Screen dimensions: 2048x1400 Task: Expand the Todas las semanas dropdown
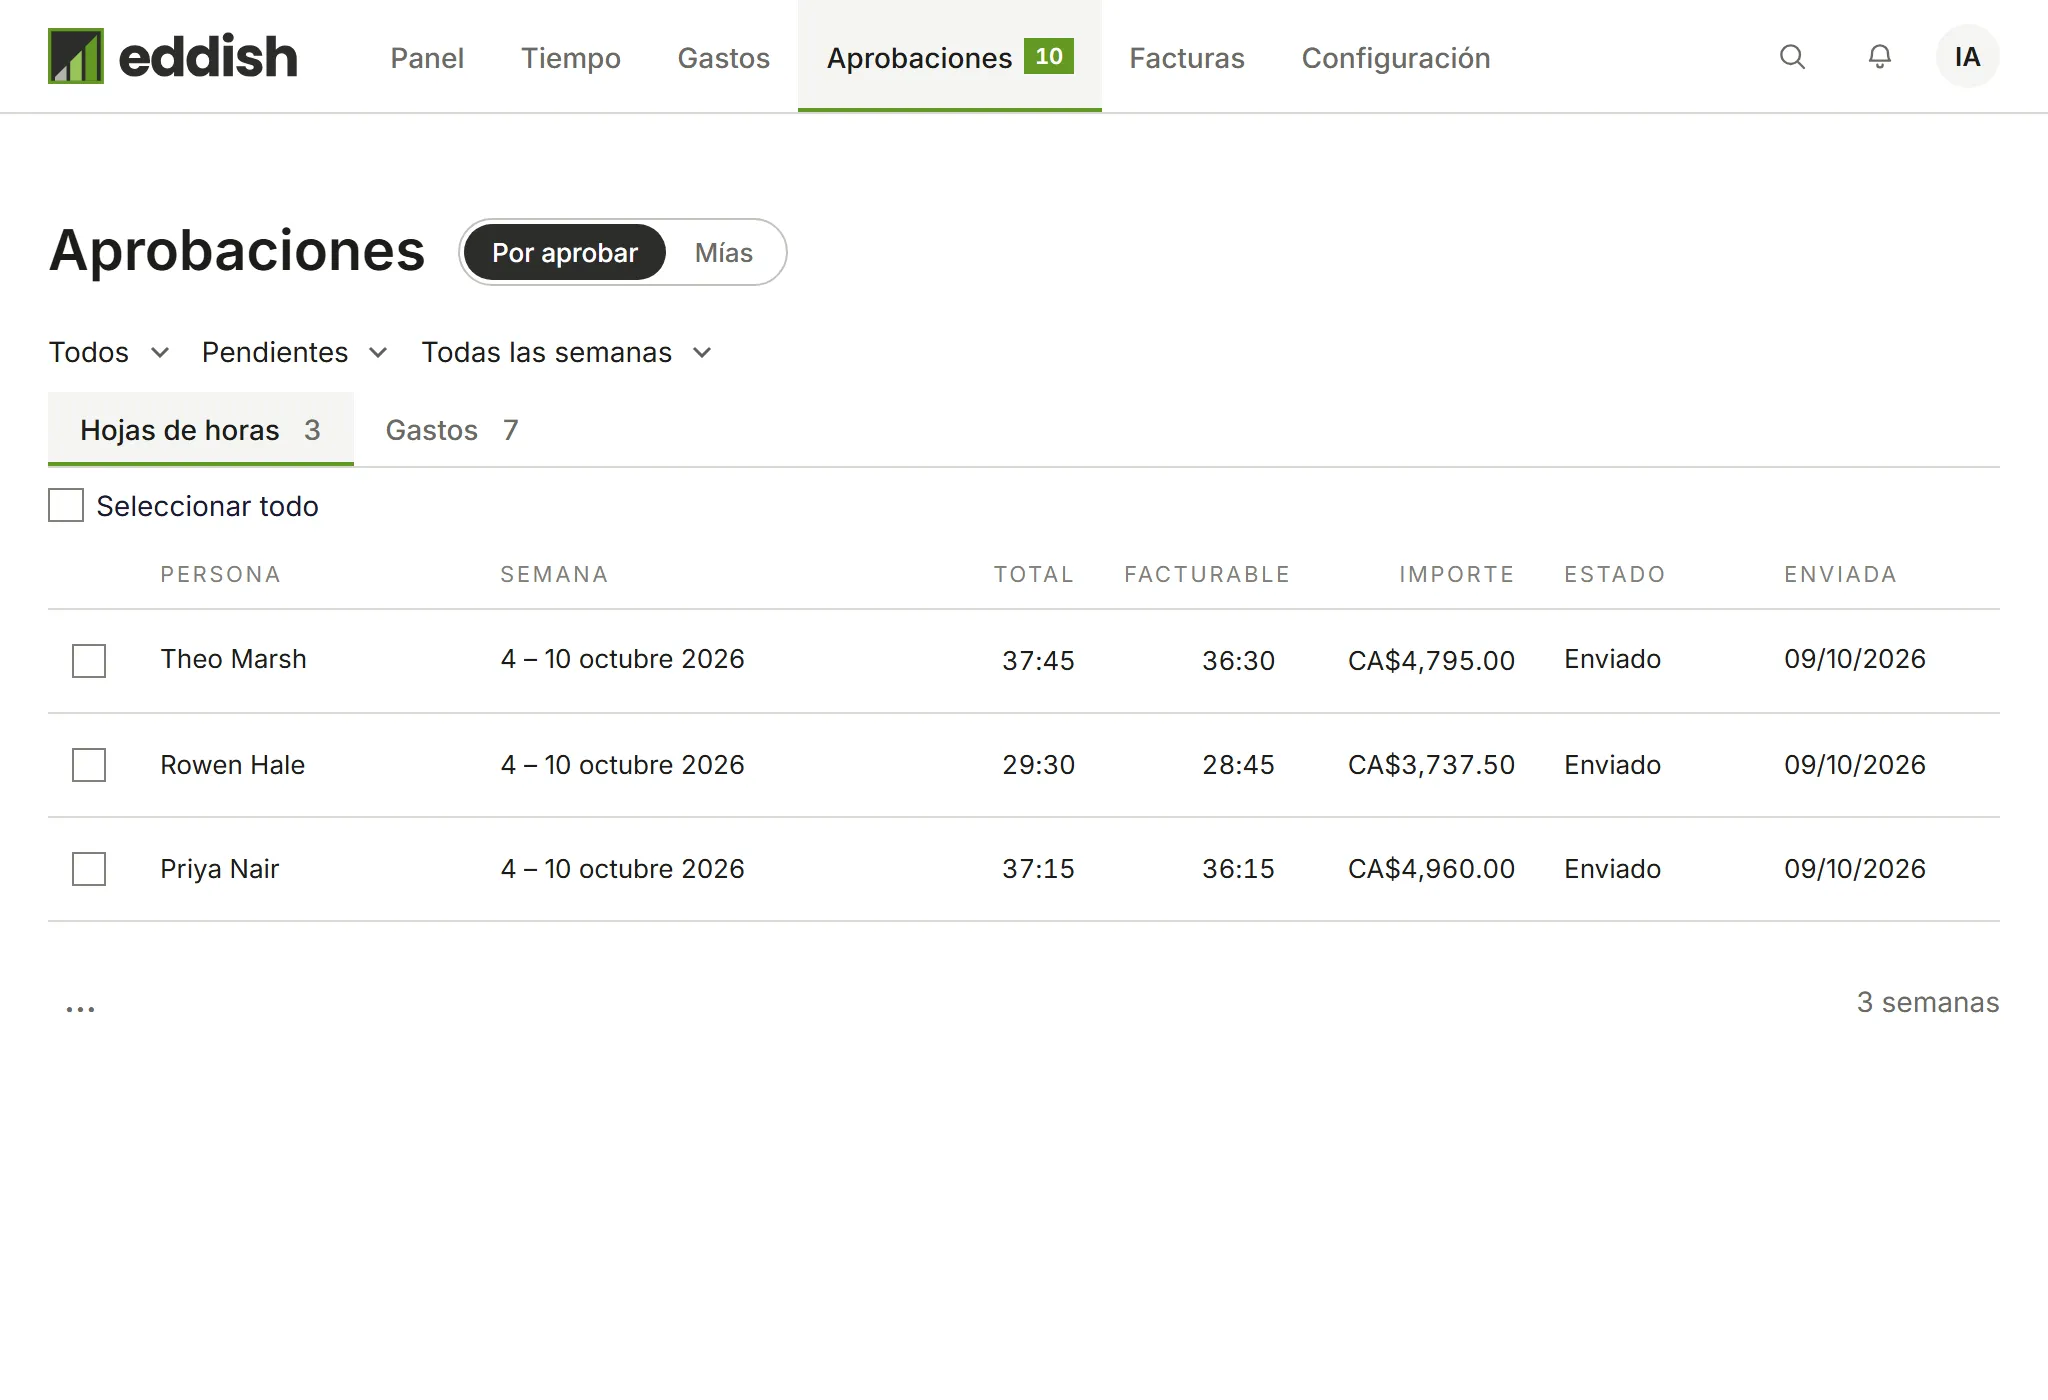567,352
